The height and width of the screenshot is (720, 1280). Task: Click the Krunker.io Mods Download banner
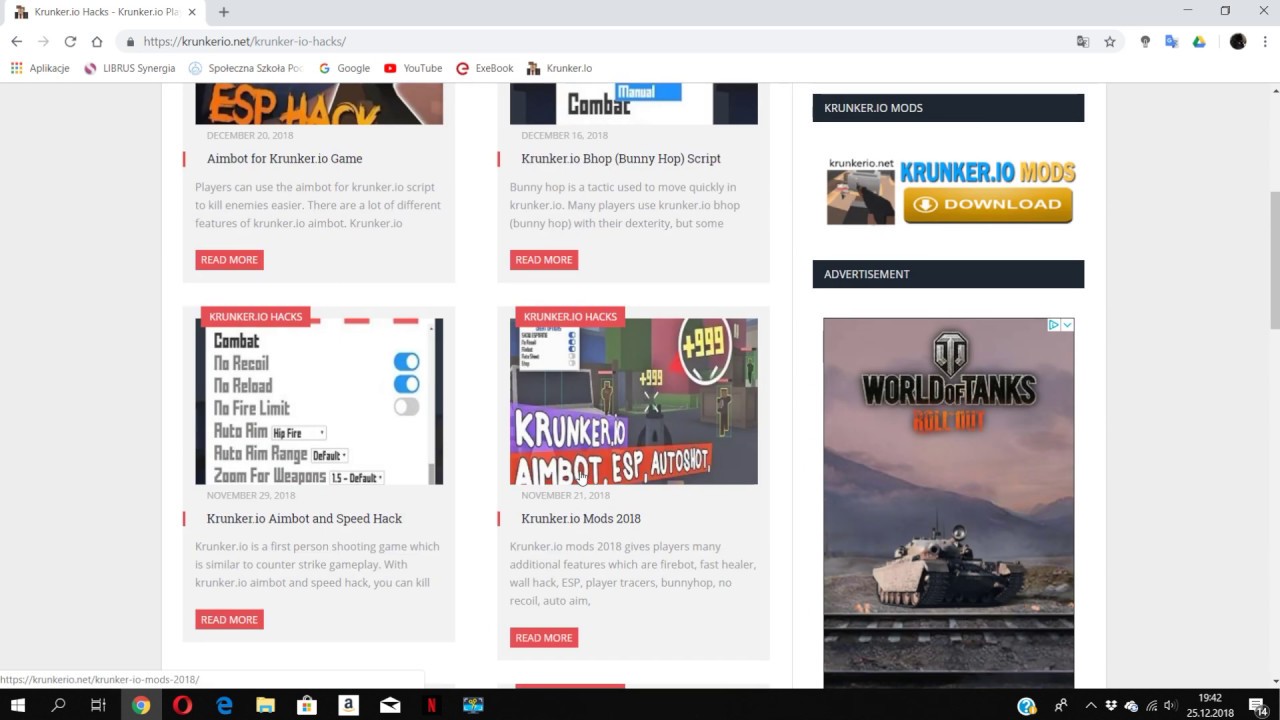(x=950, y=191)
